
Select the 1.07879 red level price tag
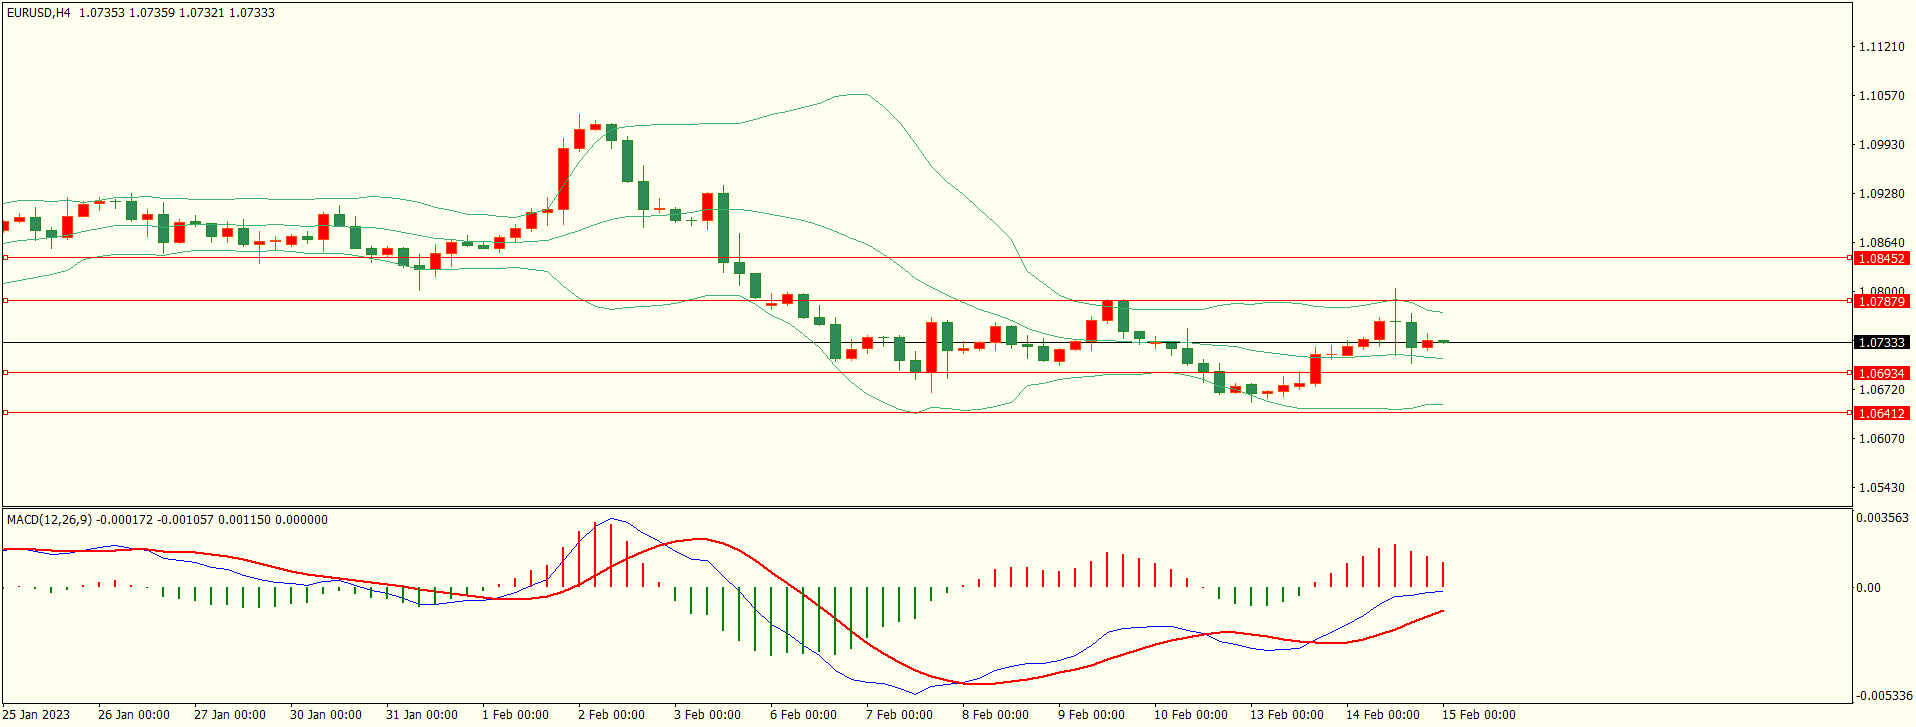pos(1880,302)
